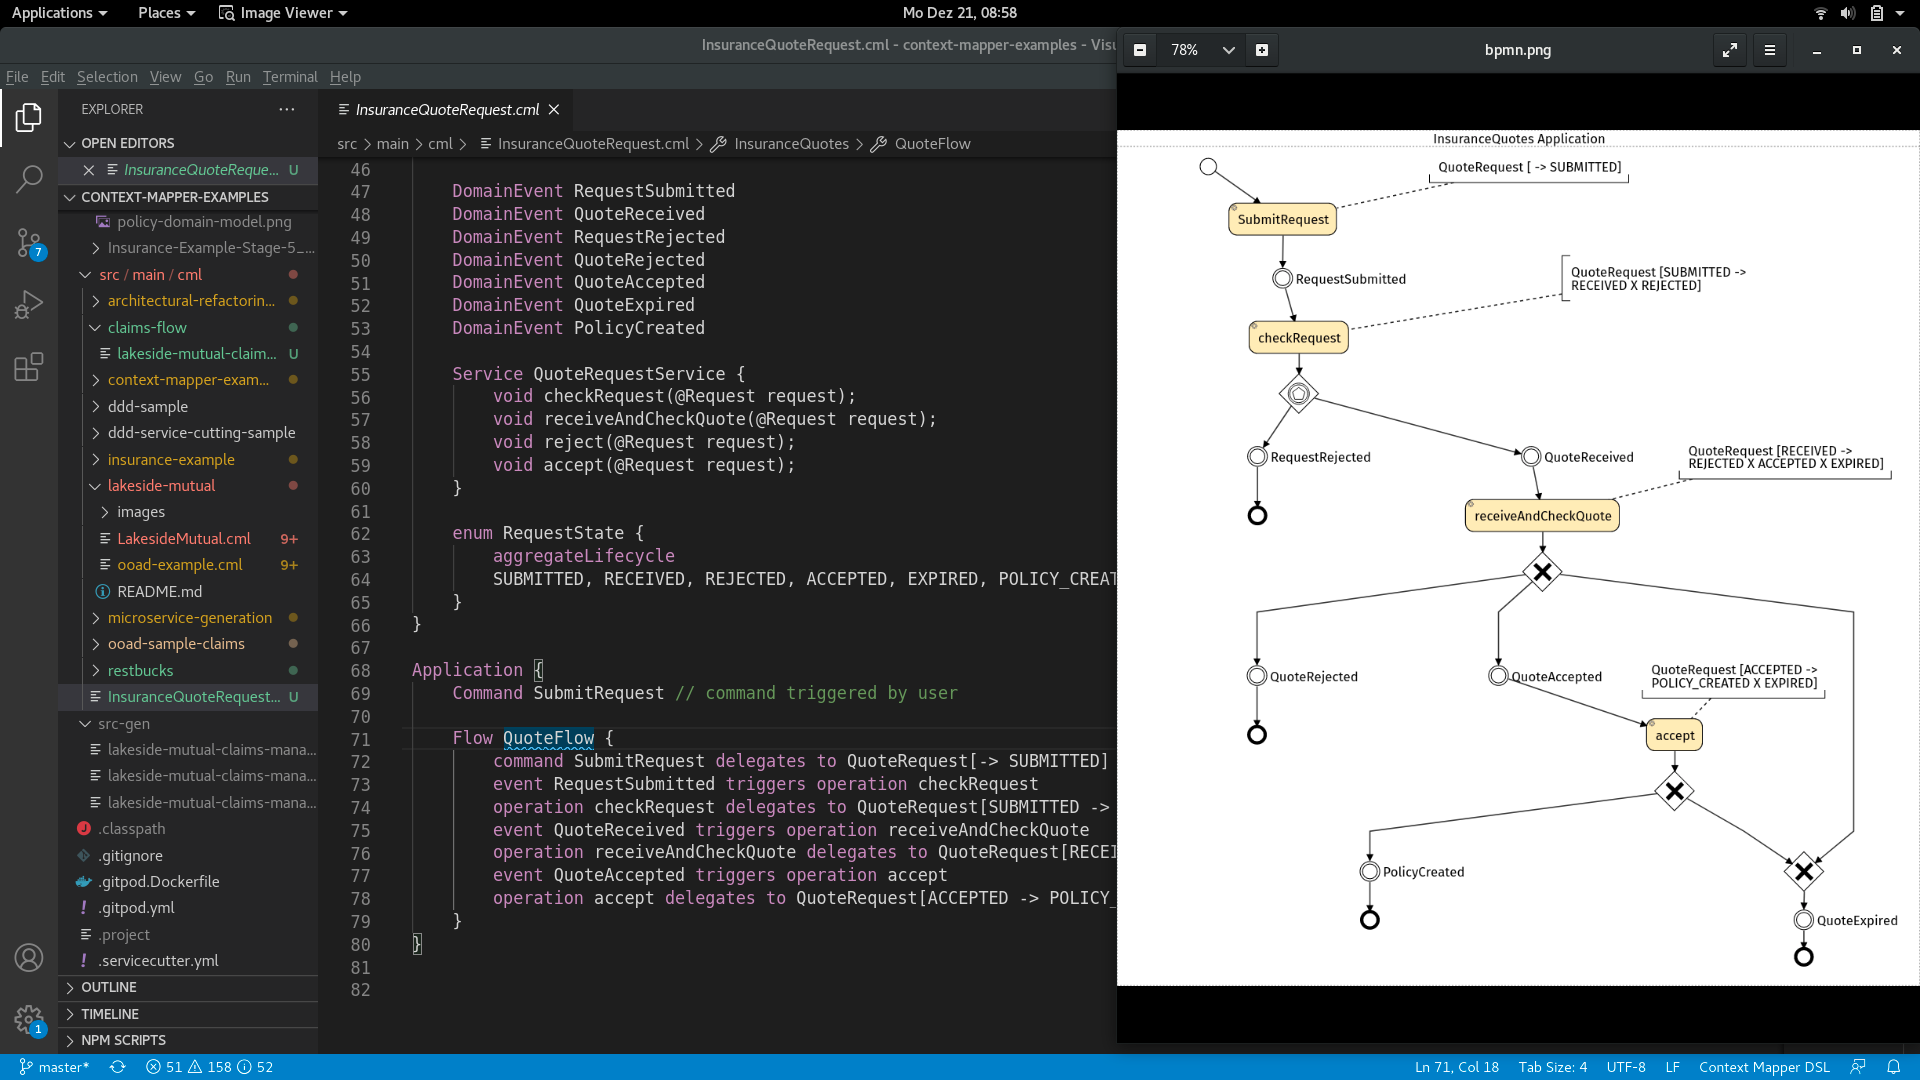Open the Extensions view icon
Viewport: 1920px width, 1080px height.
tap(28, 367)
